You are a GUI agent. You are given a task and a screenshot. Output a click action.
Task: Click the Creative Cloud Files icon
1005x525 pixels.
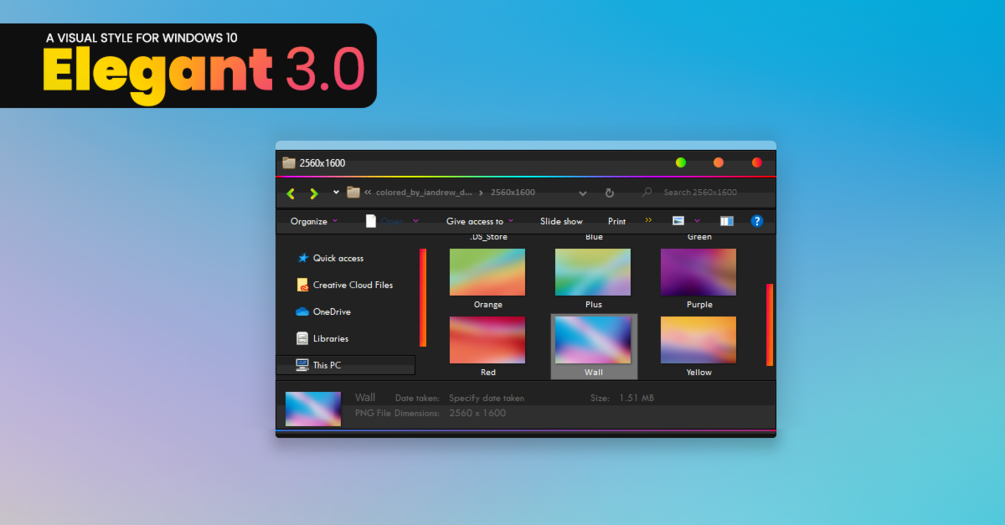(x=302, y=285)
